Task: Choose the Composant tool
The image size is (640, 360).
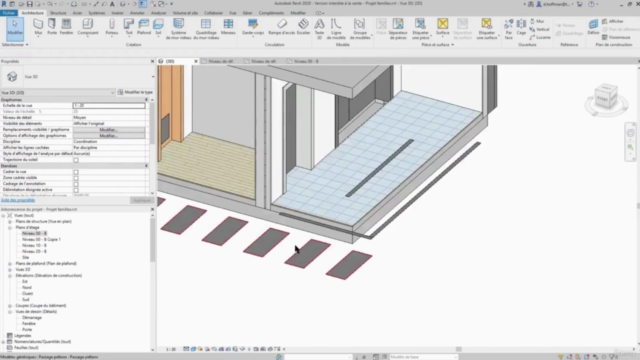Action: (x=88, y=27)
